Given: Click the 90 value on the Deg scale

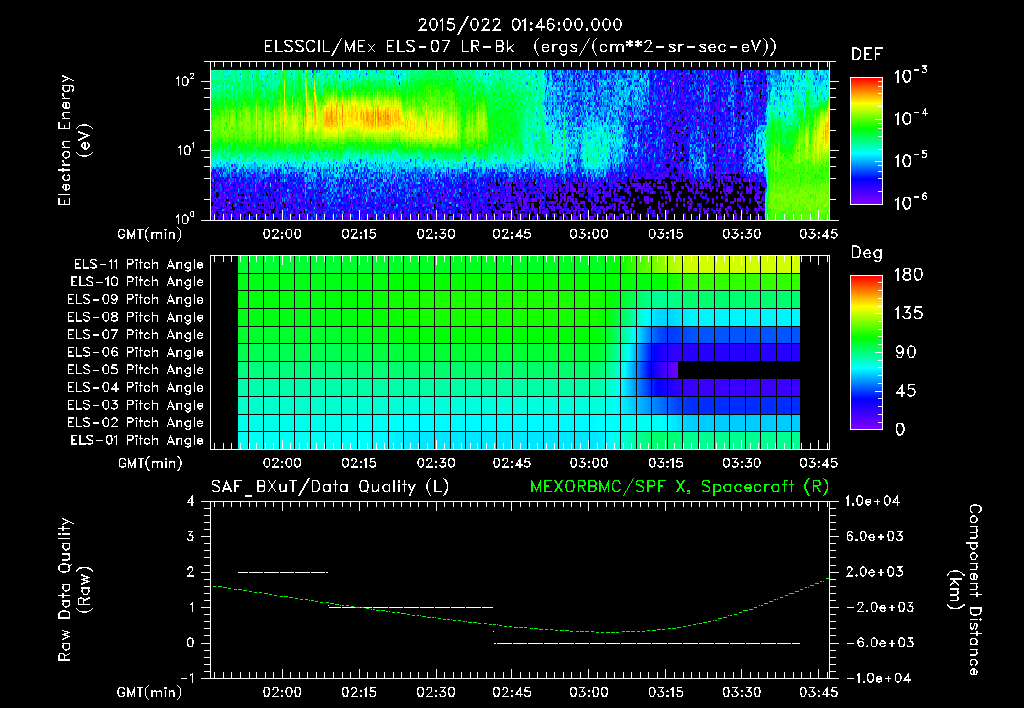Looking at the screenshot, I should pos(906,353).
